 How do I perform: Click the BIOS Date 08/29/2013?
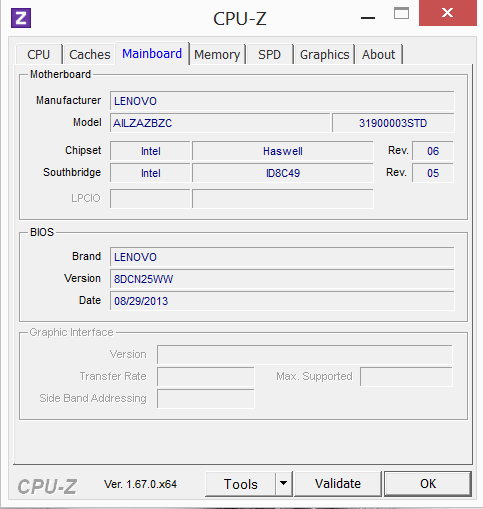282,301
